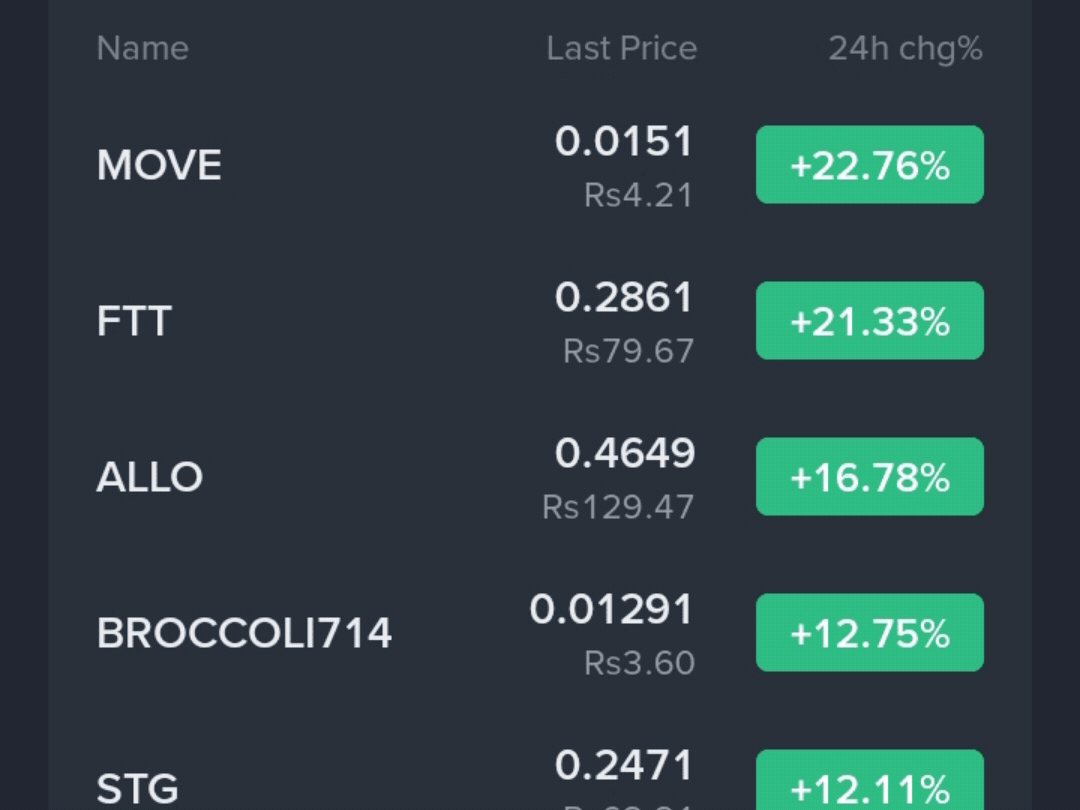Click the STG price 0.2471

[x=623, y=765]
